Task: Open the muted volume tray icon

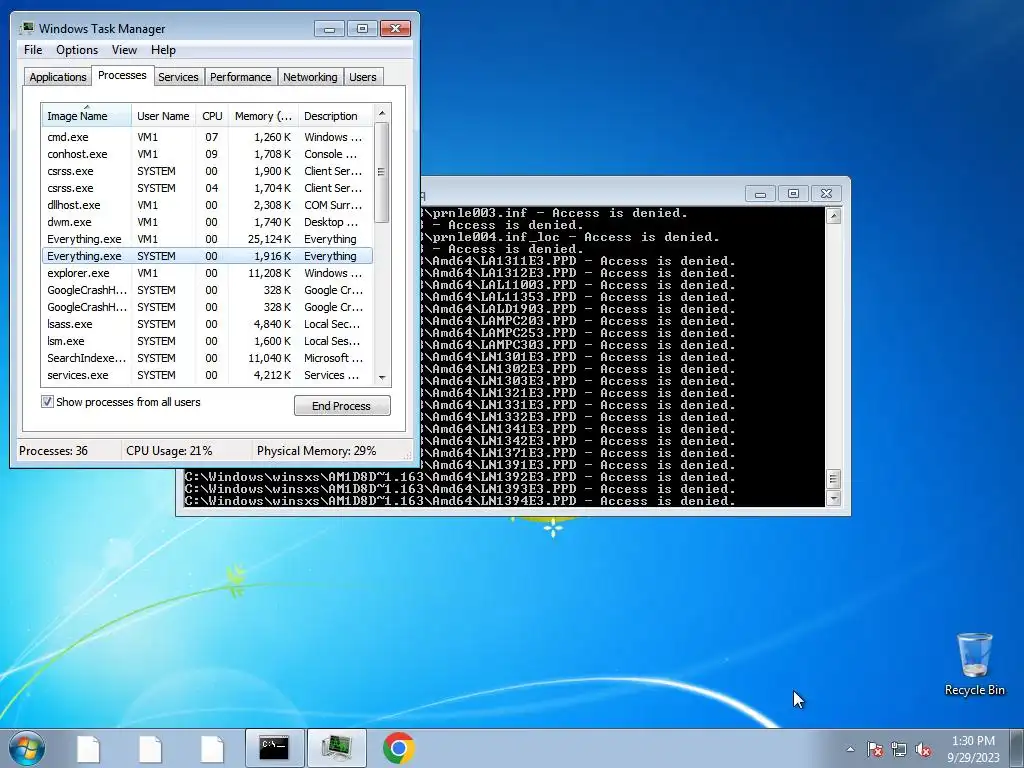Action: click(923, 749)
